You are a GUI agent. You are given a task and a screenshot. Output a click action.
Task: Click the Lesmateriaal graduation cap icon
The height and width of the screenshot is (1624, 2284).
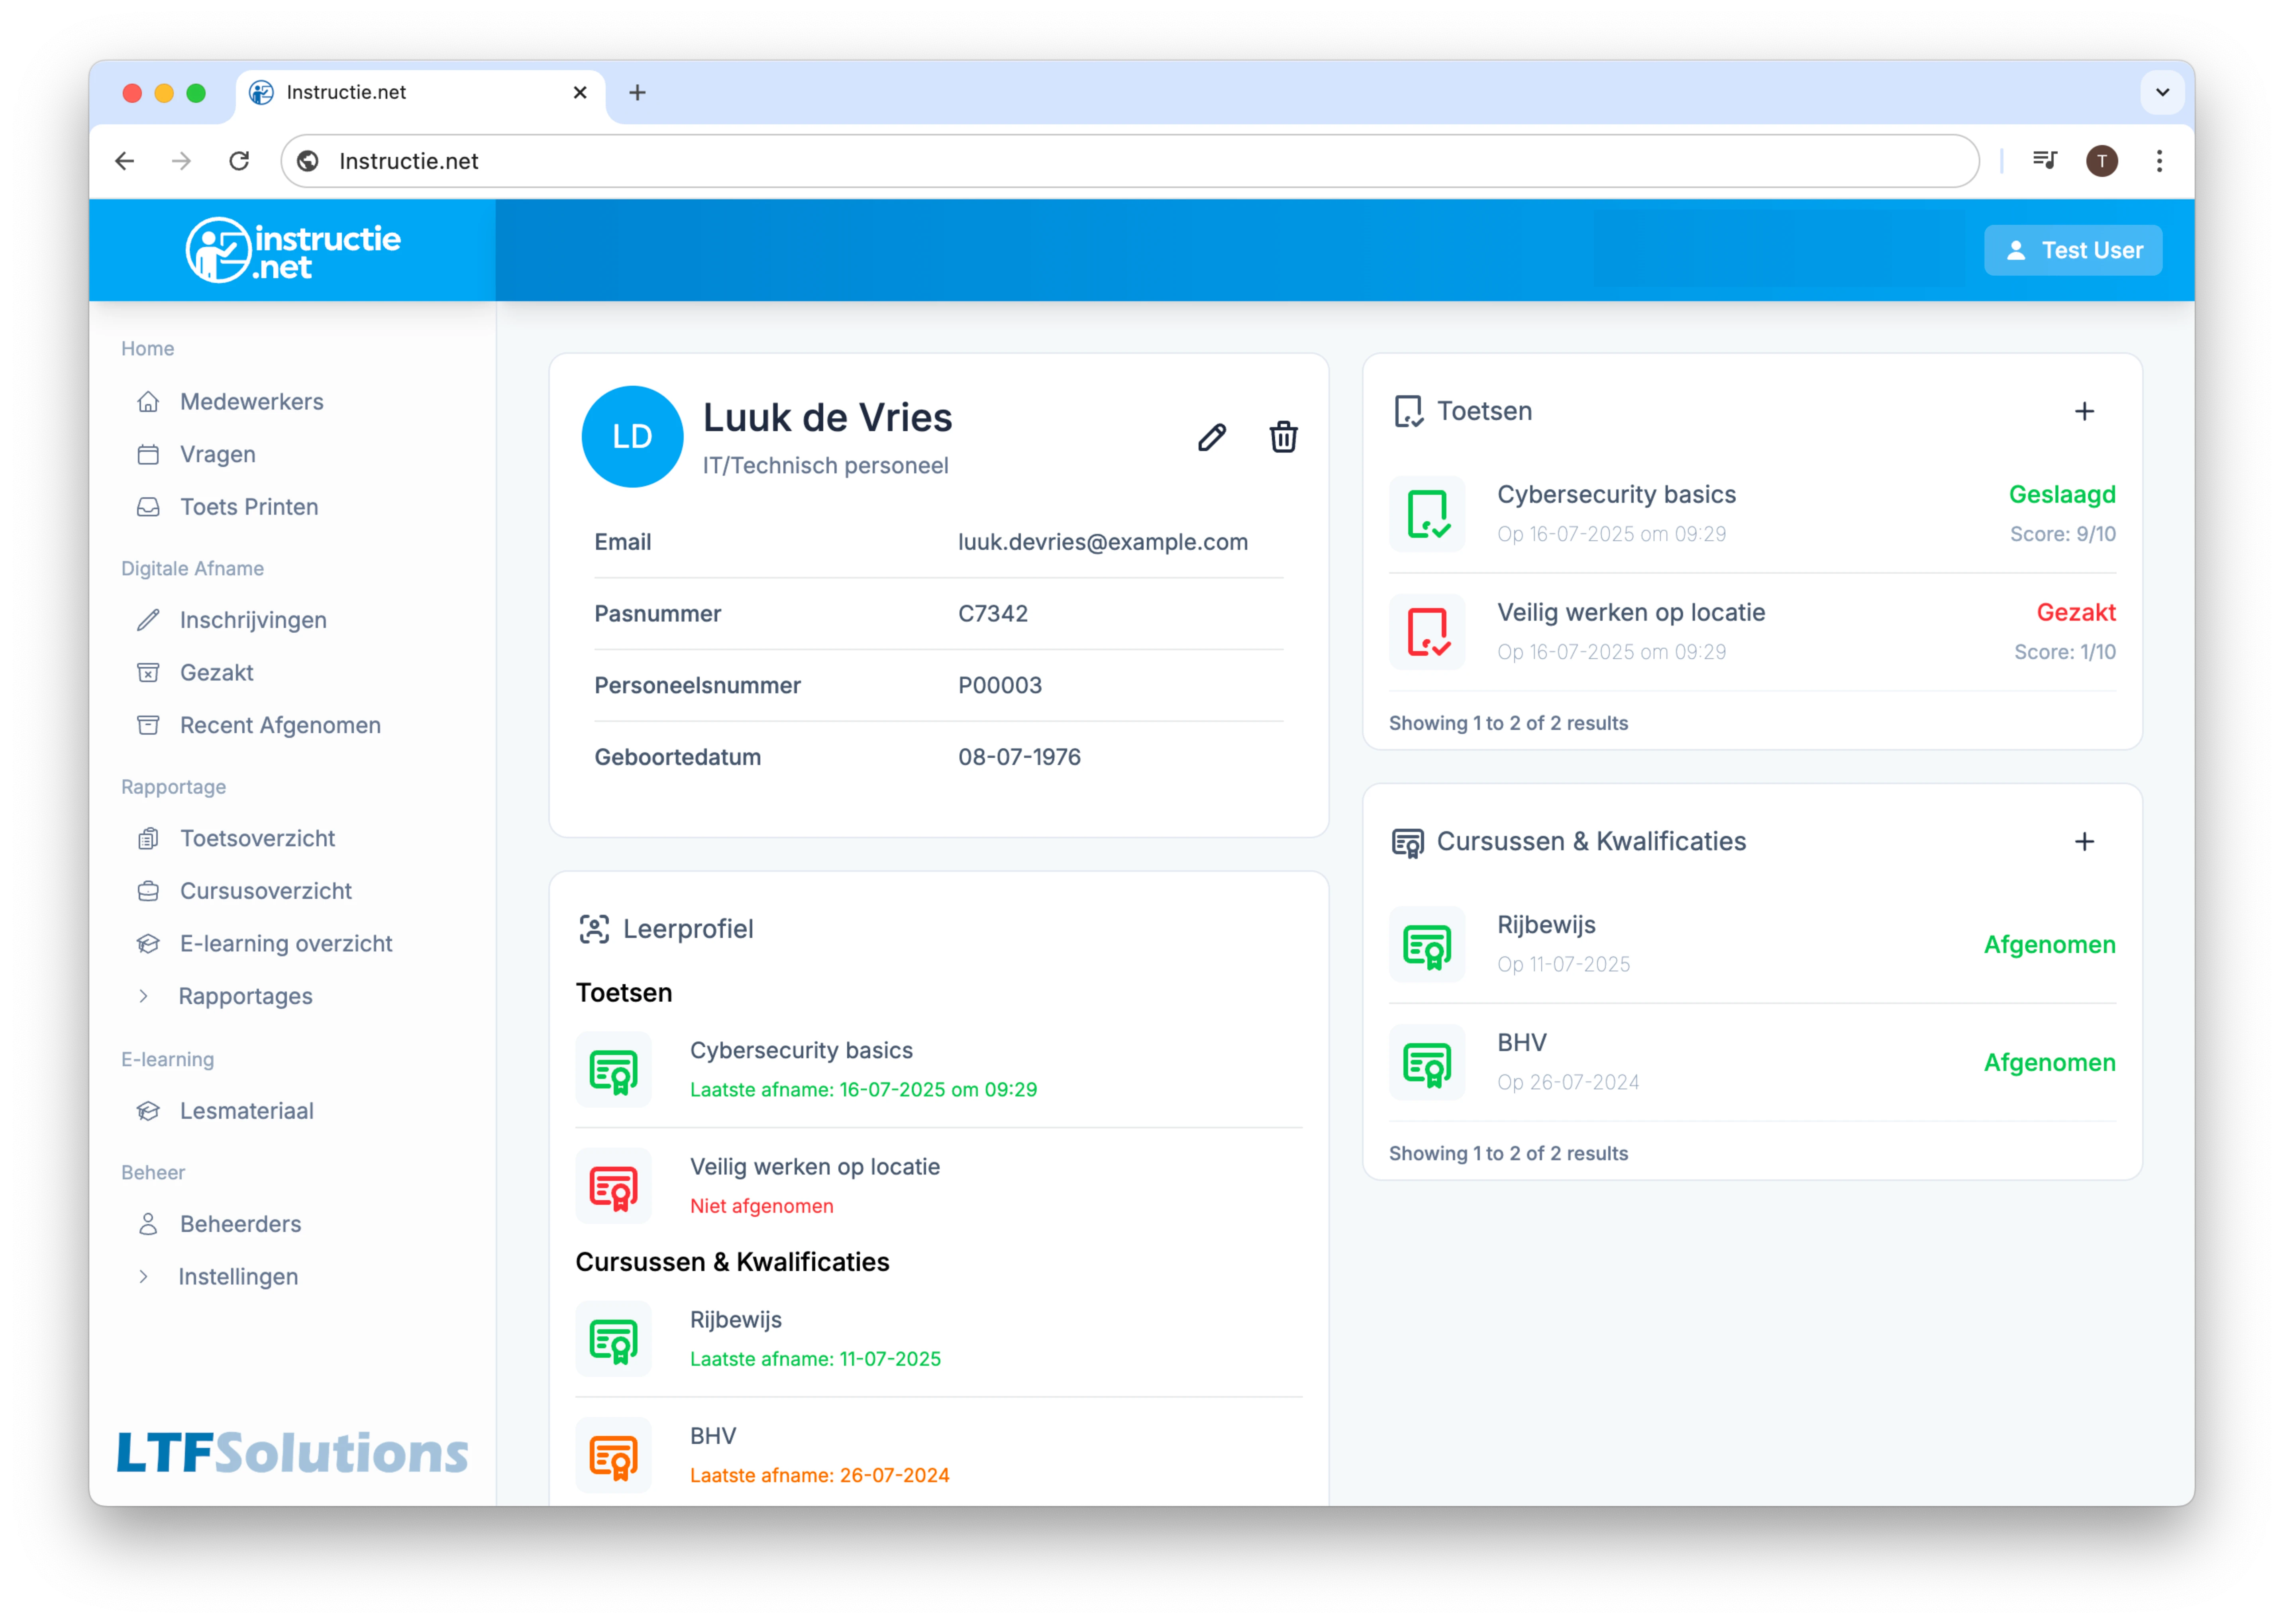point(148,1111)
